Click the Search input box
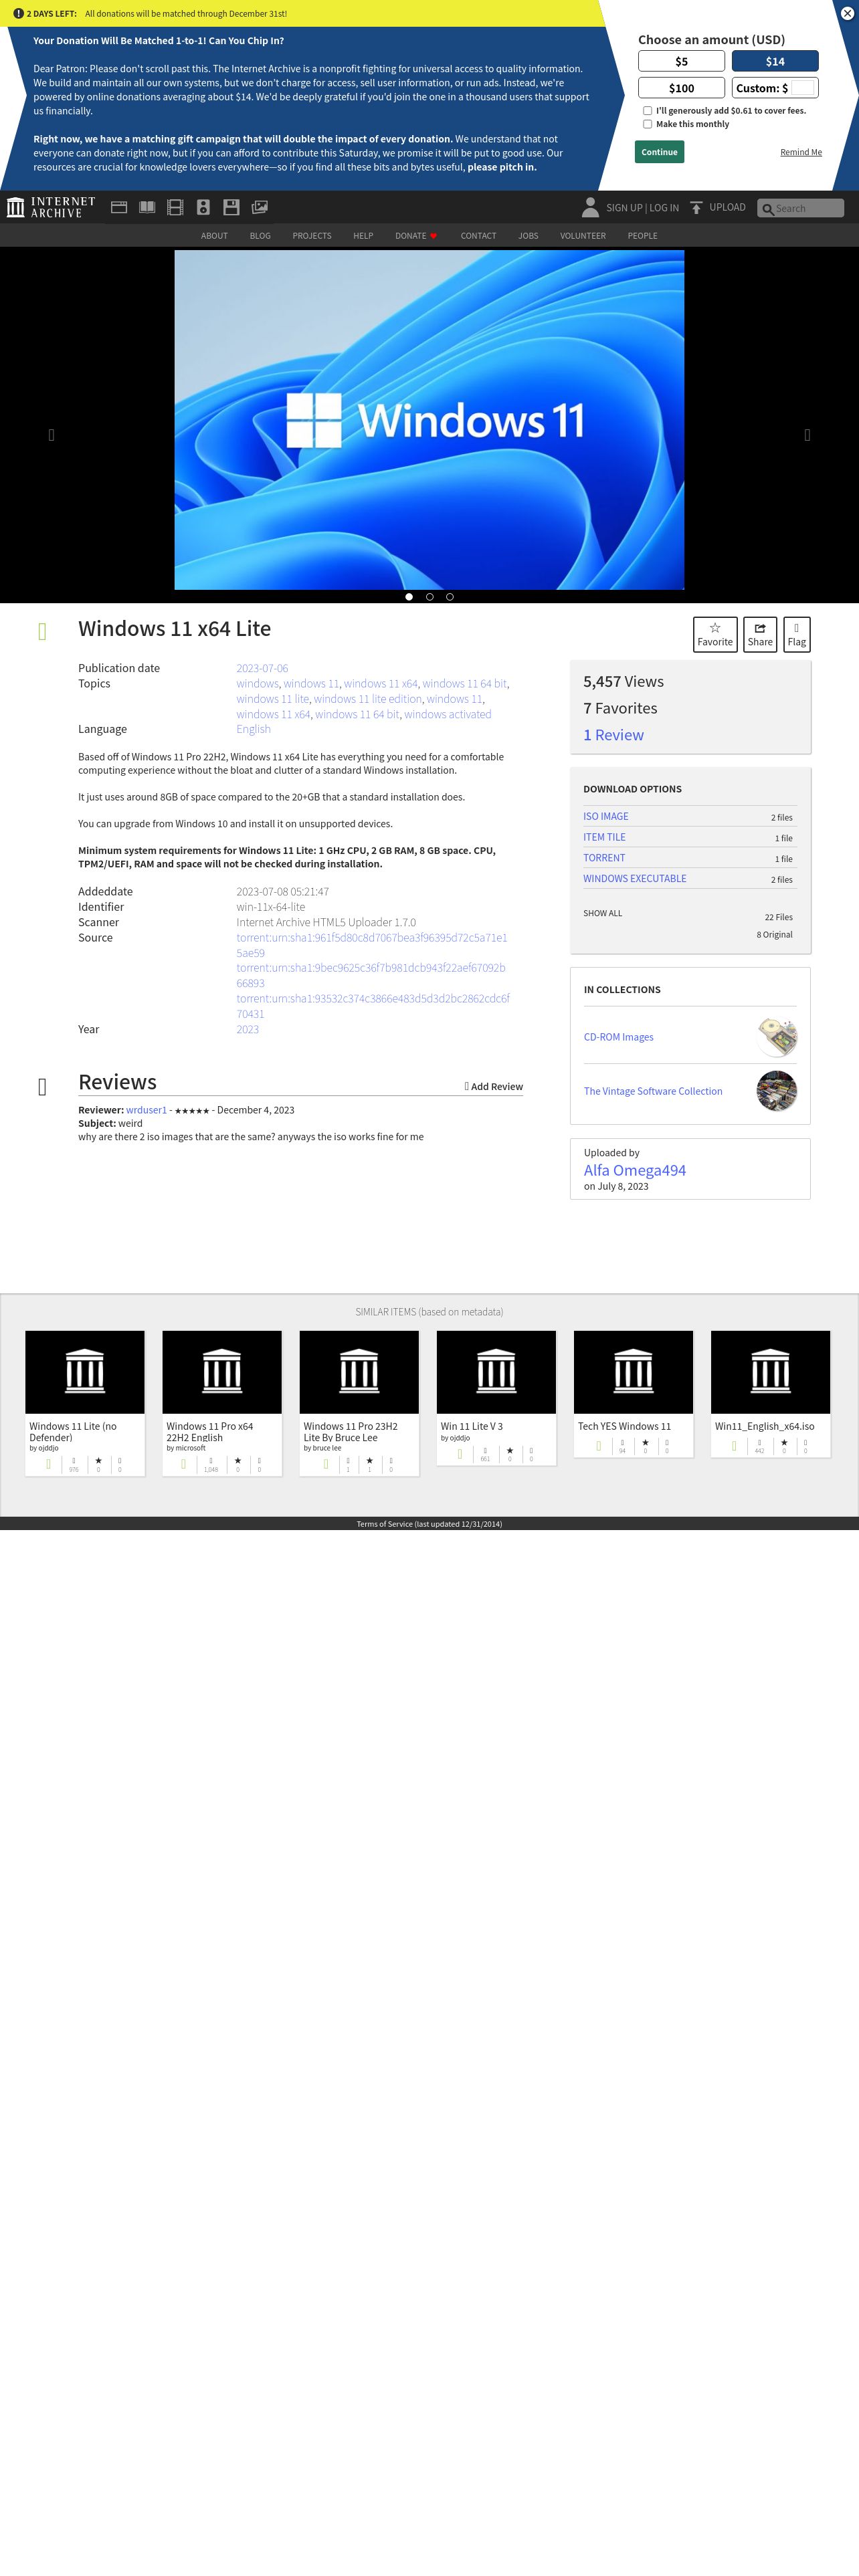The width and height of the screenshot is (859, 2576). pos(800,208)
